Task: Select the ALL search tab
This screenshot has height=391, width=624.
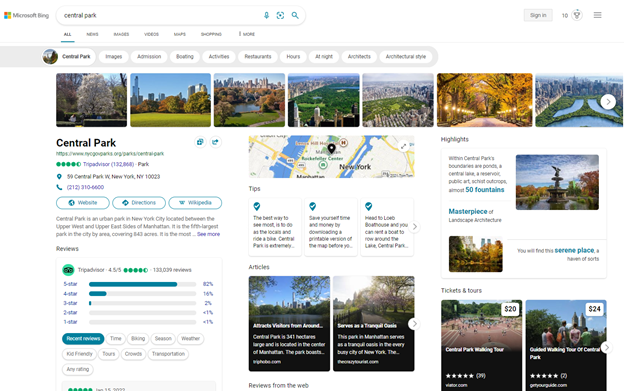Action: click(x=68, y=34)
